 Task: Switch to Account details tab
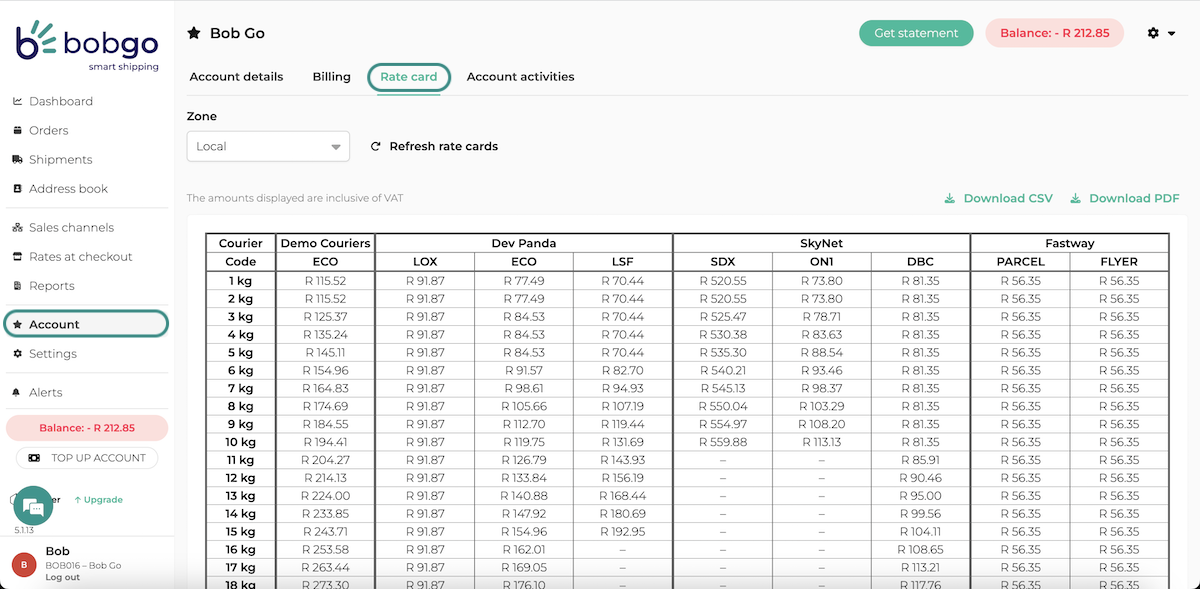pos(236,77)
